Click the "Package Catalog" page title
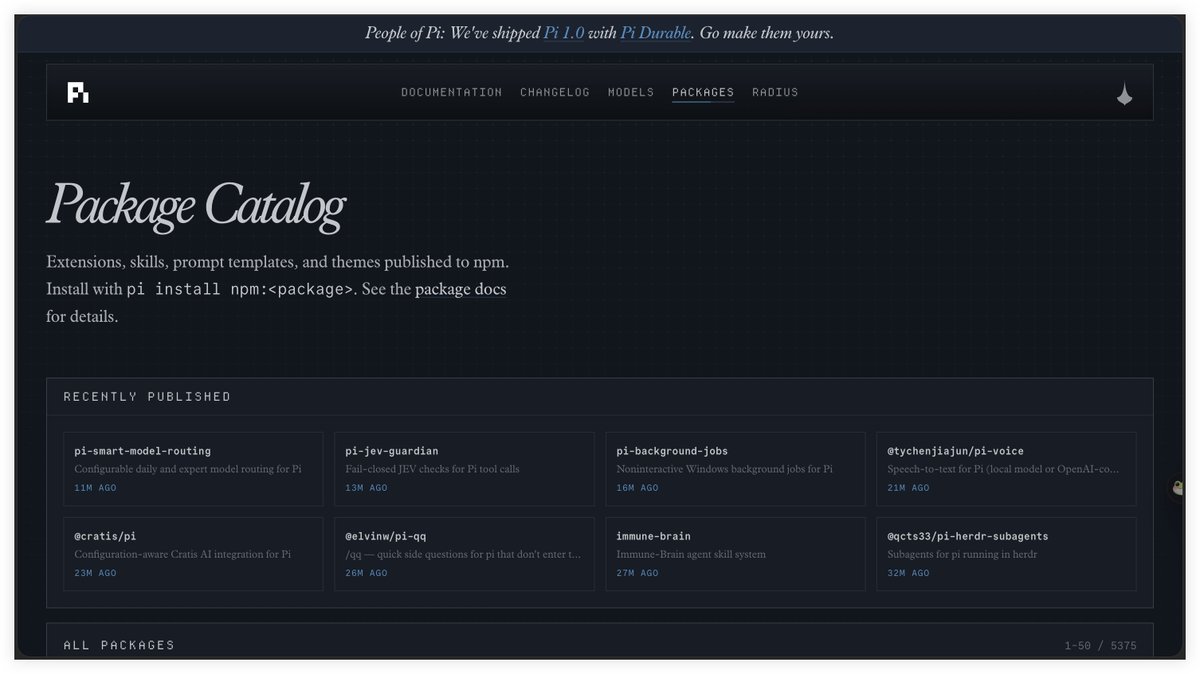The height and width of the screenshot is (674, 1200). tap(196, 205)
